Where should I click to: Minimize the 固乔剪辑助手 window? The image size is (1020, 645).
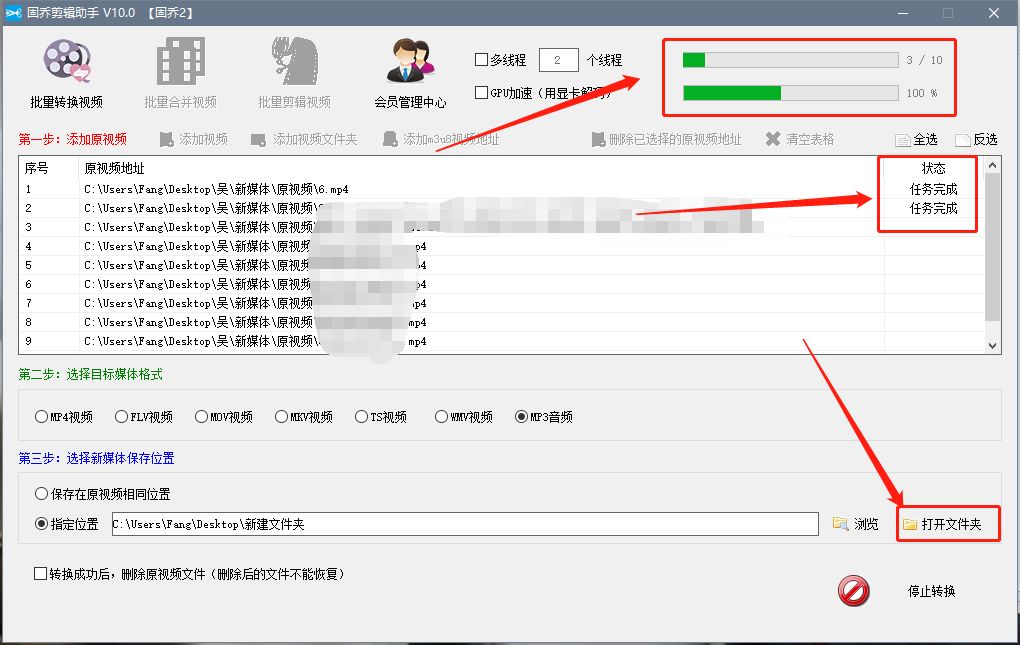coord(903,12)
